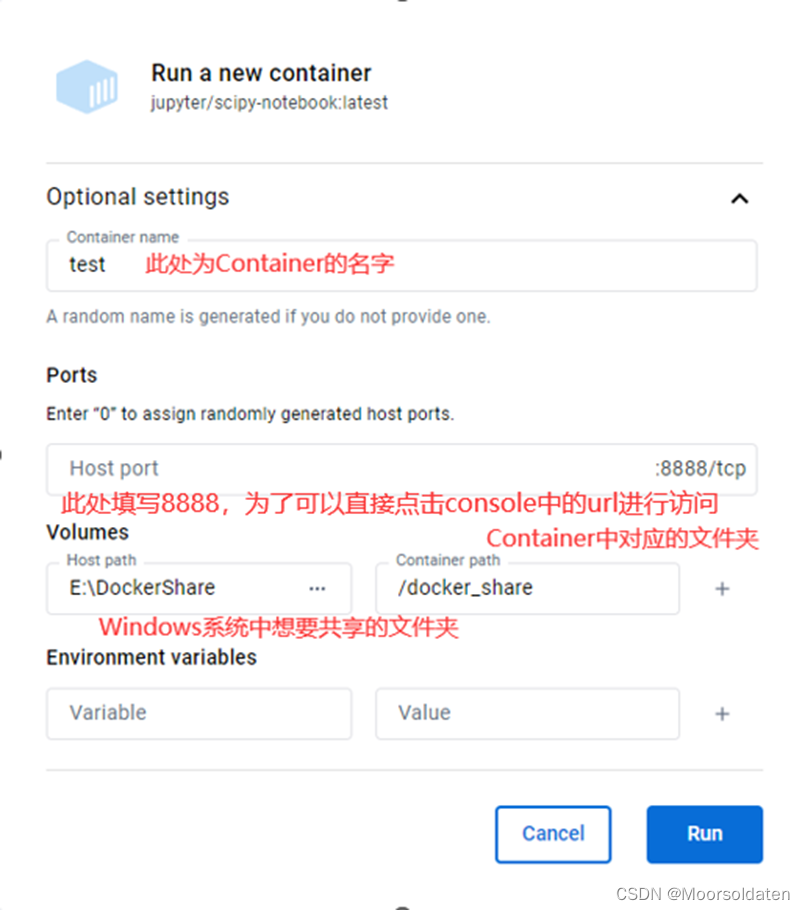Image resolution: width=805 pixels, height=910 pixels.
Task: Run the new container
Action: 704,834
